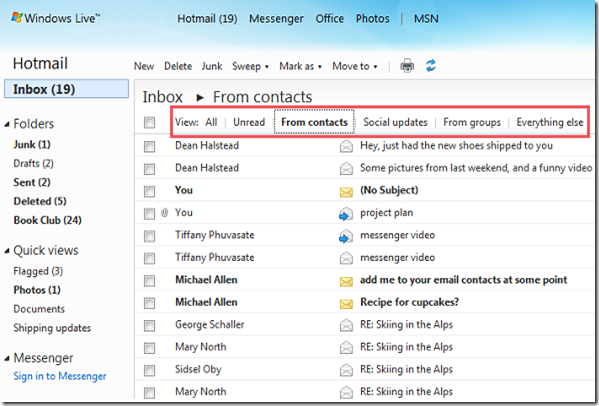This screenshot has width=599, height=406.
Task: Switch view filter to All
Action: [x=211, y=122]
